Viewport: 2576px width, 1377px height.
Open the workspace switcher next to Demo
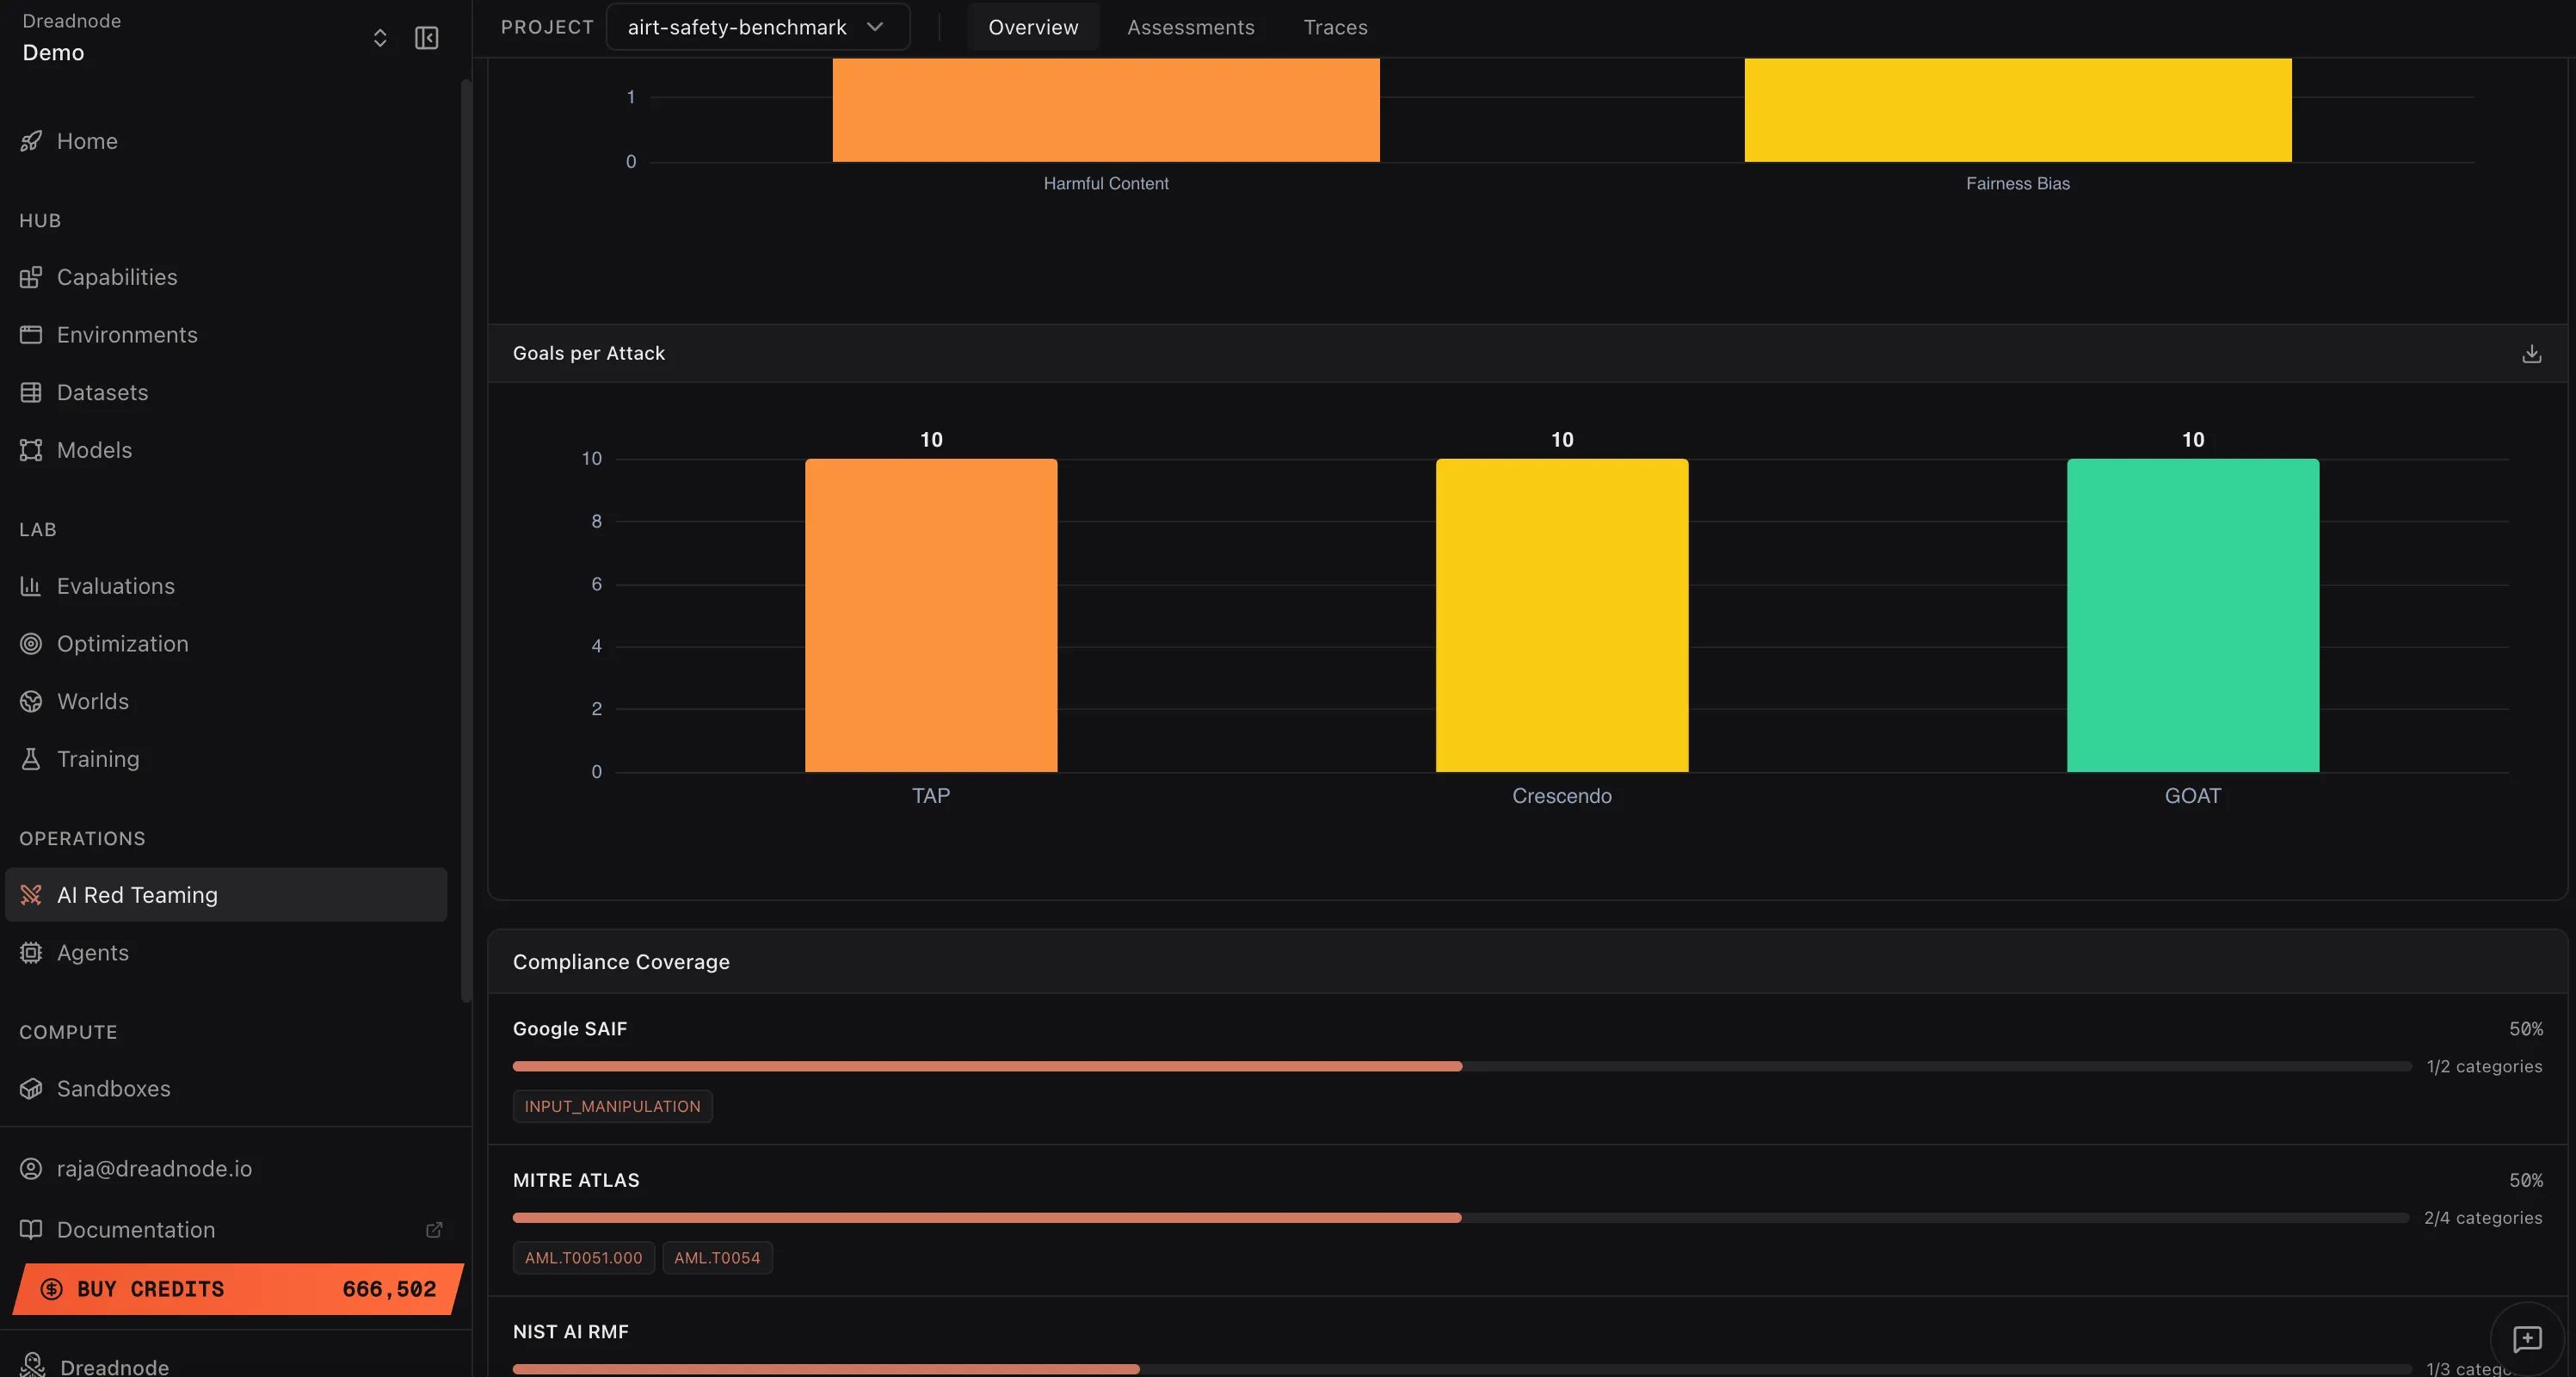(380, 38)
